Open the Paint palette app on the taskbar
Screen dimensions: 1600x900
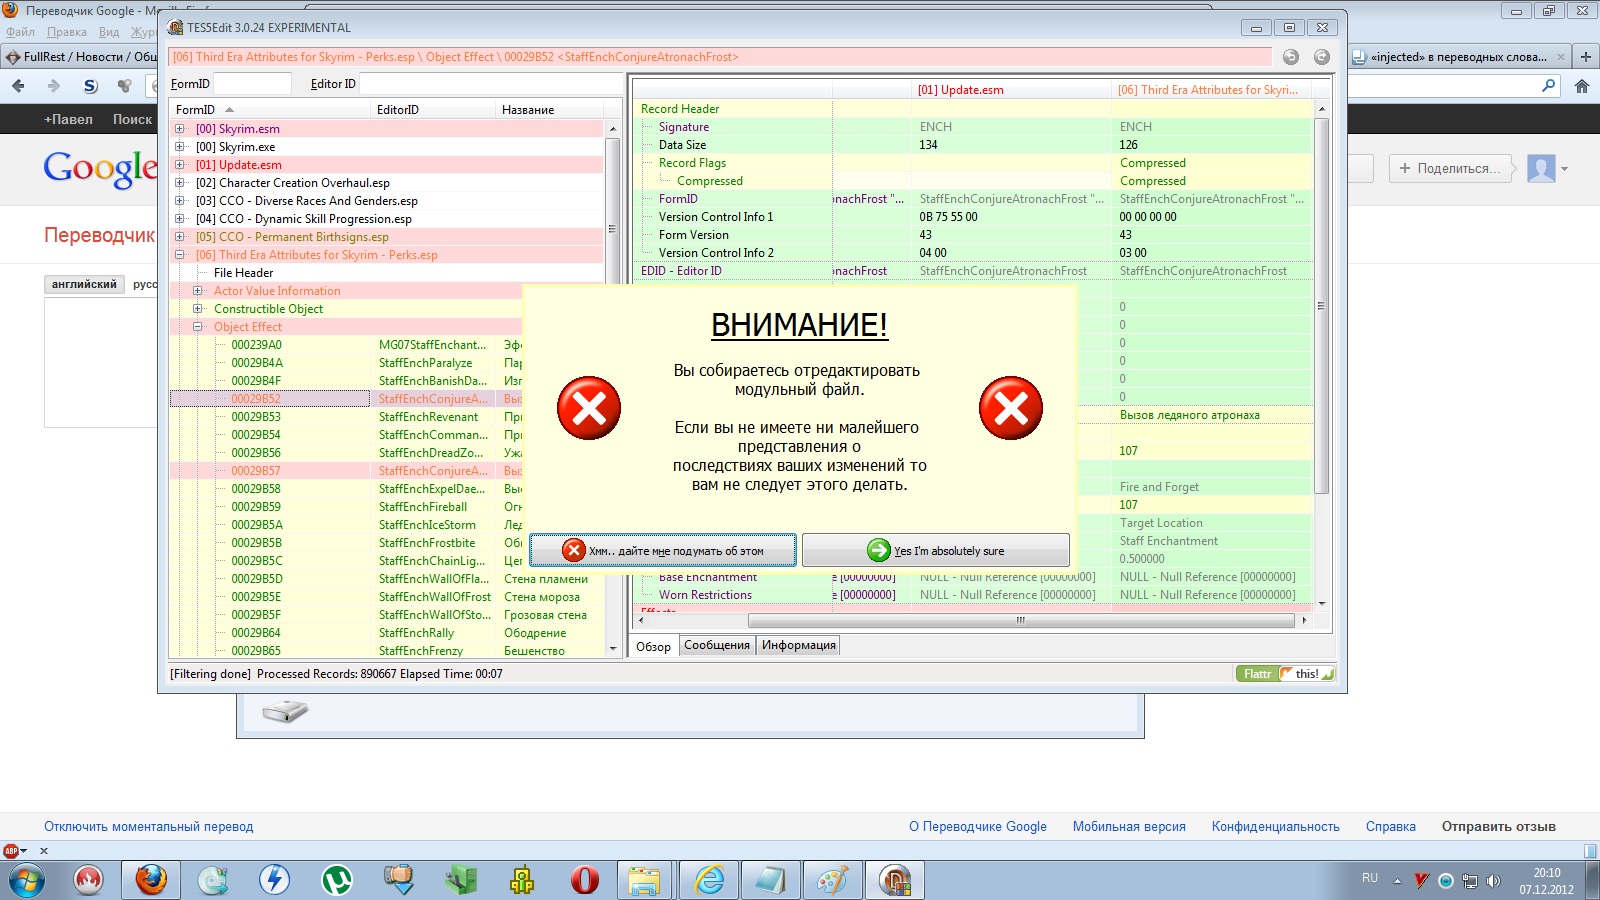(833, 880)
